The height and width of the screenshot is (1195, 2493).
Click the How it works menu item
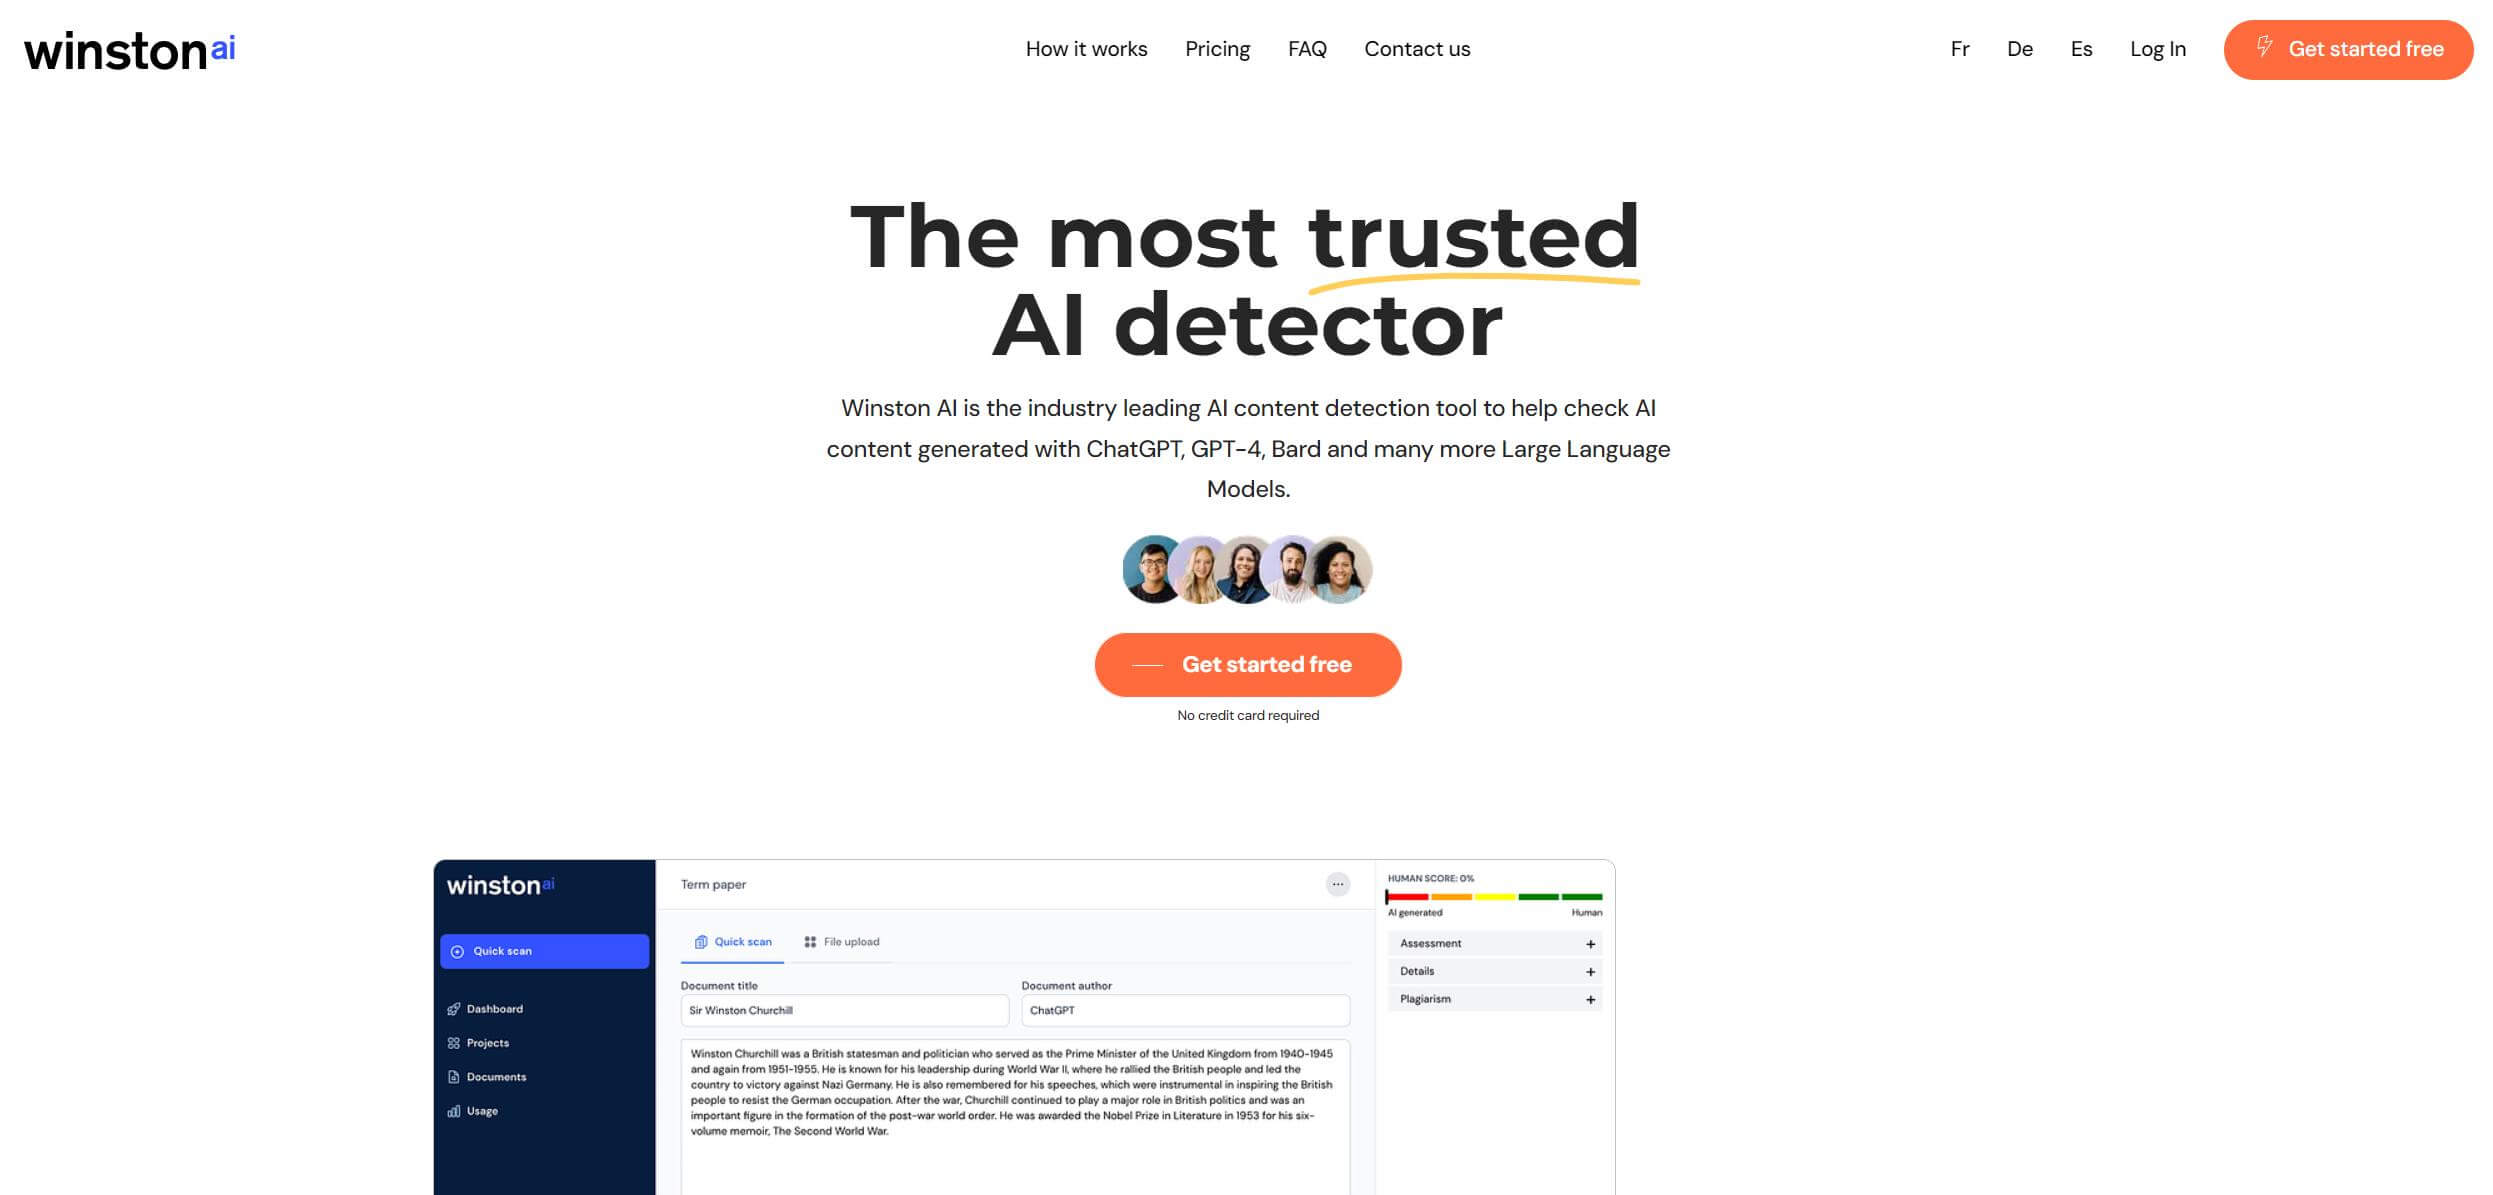coord(1086,49)
